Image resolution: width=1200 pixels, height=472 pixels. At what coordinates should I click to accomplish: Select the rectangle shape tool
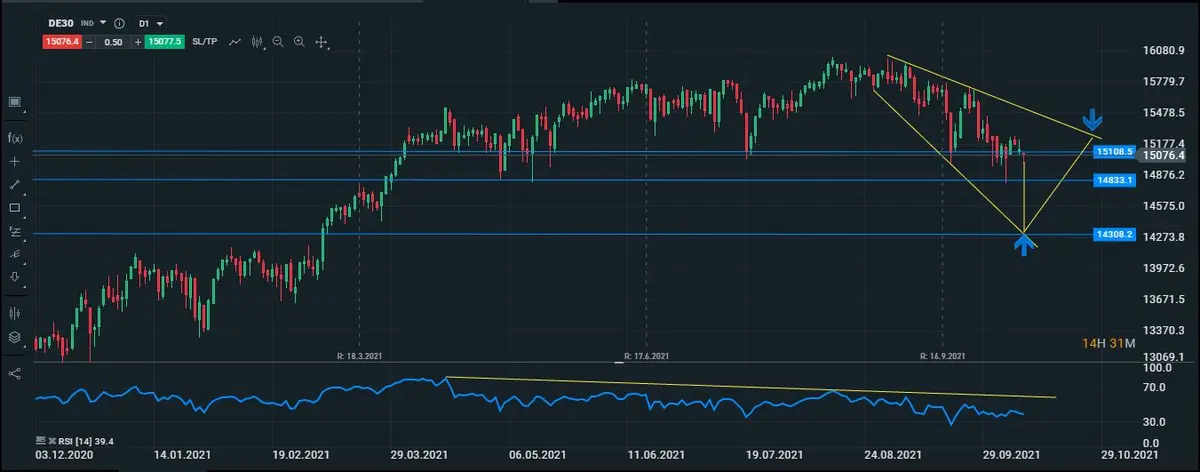coord(15,208)
